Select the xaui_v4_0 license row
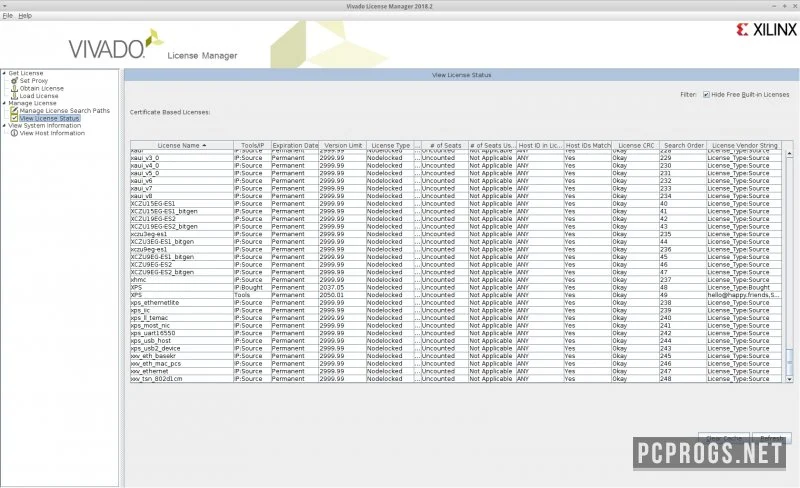Viewport: 800px width, 488px height. tap(456, 166)
